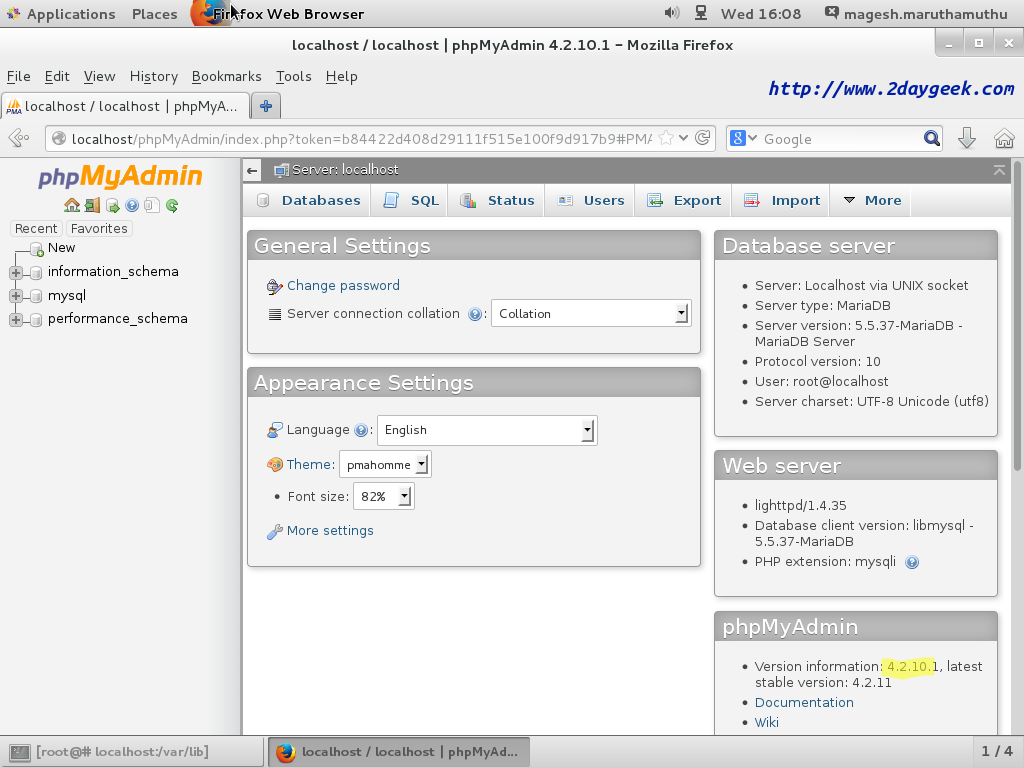Open the phpMyAdmin documentation help icon in the sidebar

(x=132, y=206)
